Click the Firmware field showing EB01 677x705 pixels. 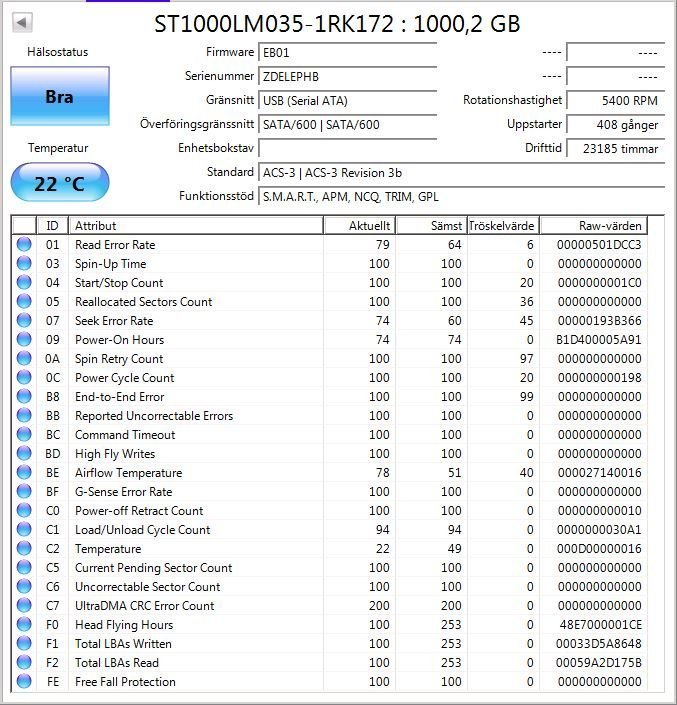(347, 52)
